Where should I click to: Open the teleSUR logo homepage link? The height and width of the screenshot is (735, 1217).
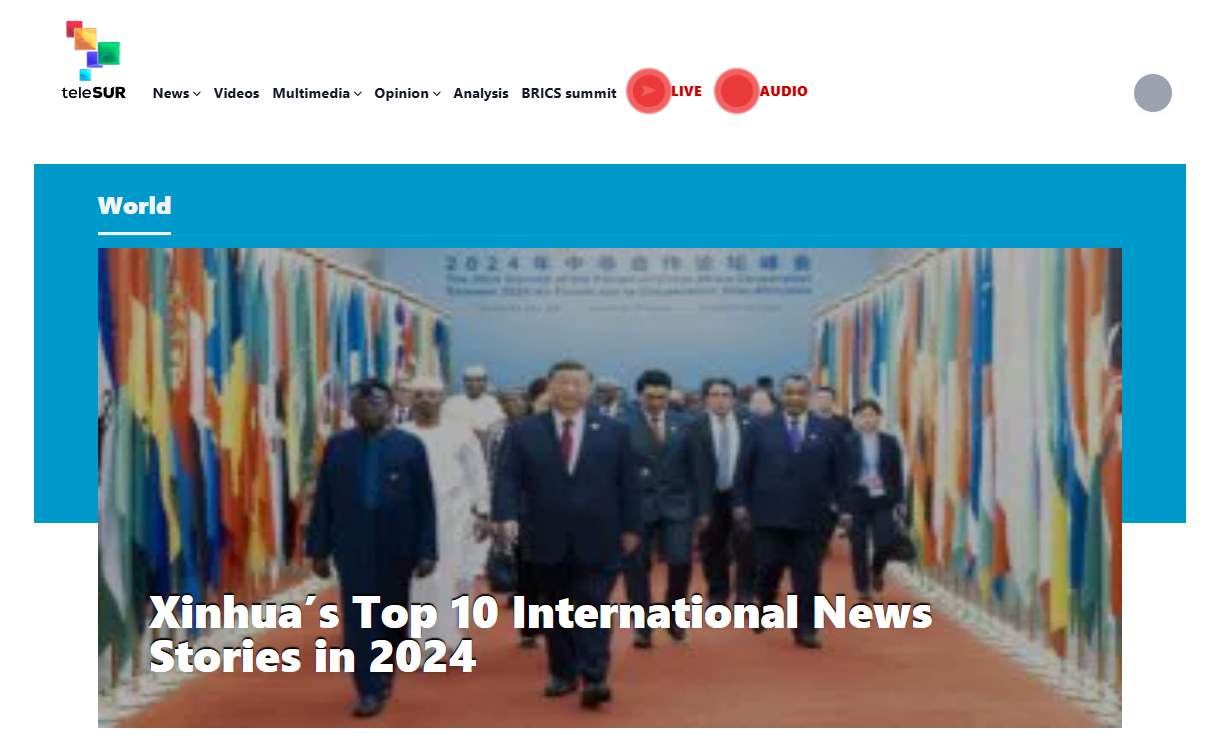pos(94,61)
